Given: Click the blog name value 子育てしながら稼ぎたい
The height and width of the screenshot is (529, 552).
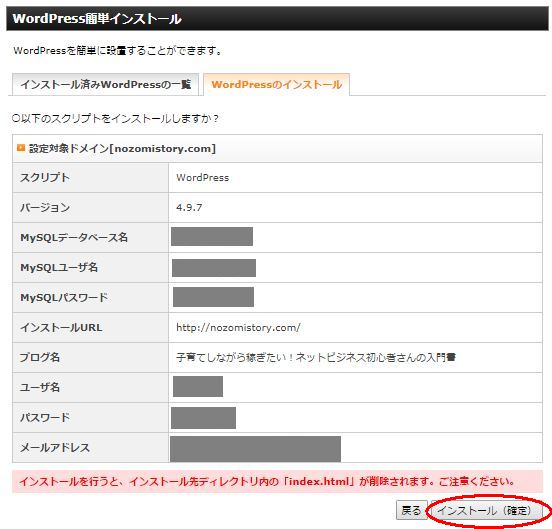Looking at the screenshot, I should 316,358.
